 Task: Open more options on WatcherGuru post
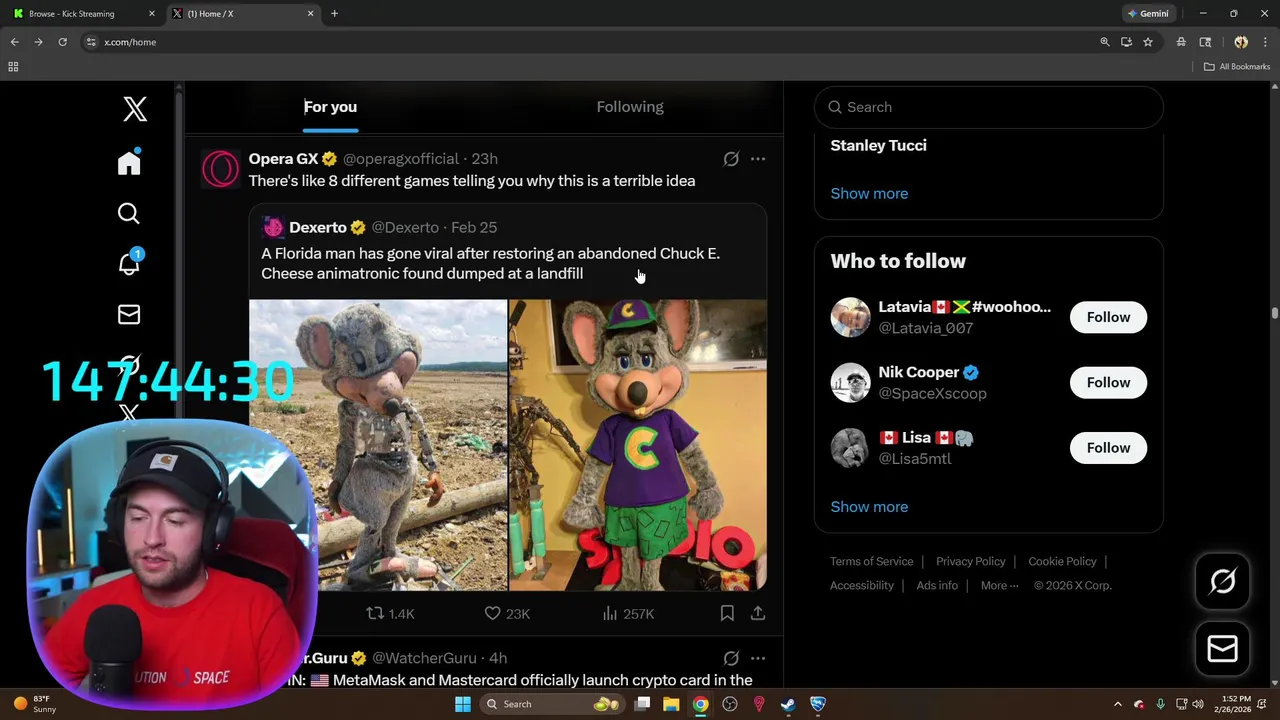(x=758, y=658)
